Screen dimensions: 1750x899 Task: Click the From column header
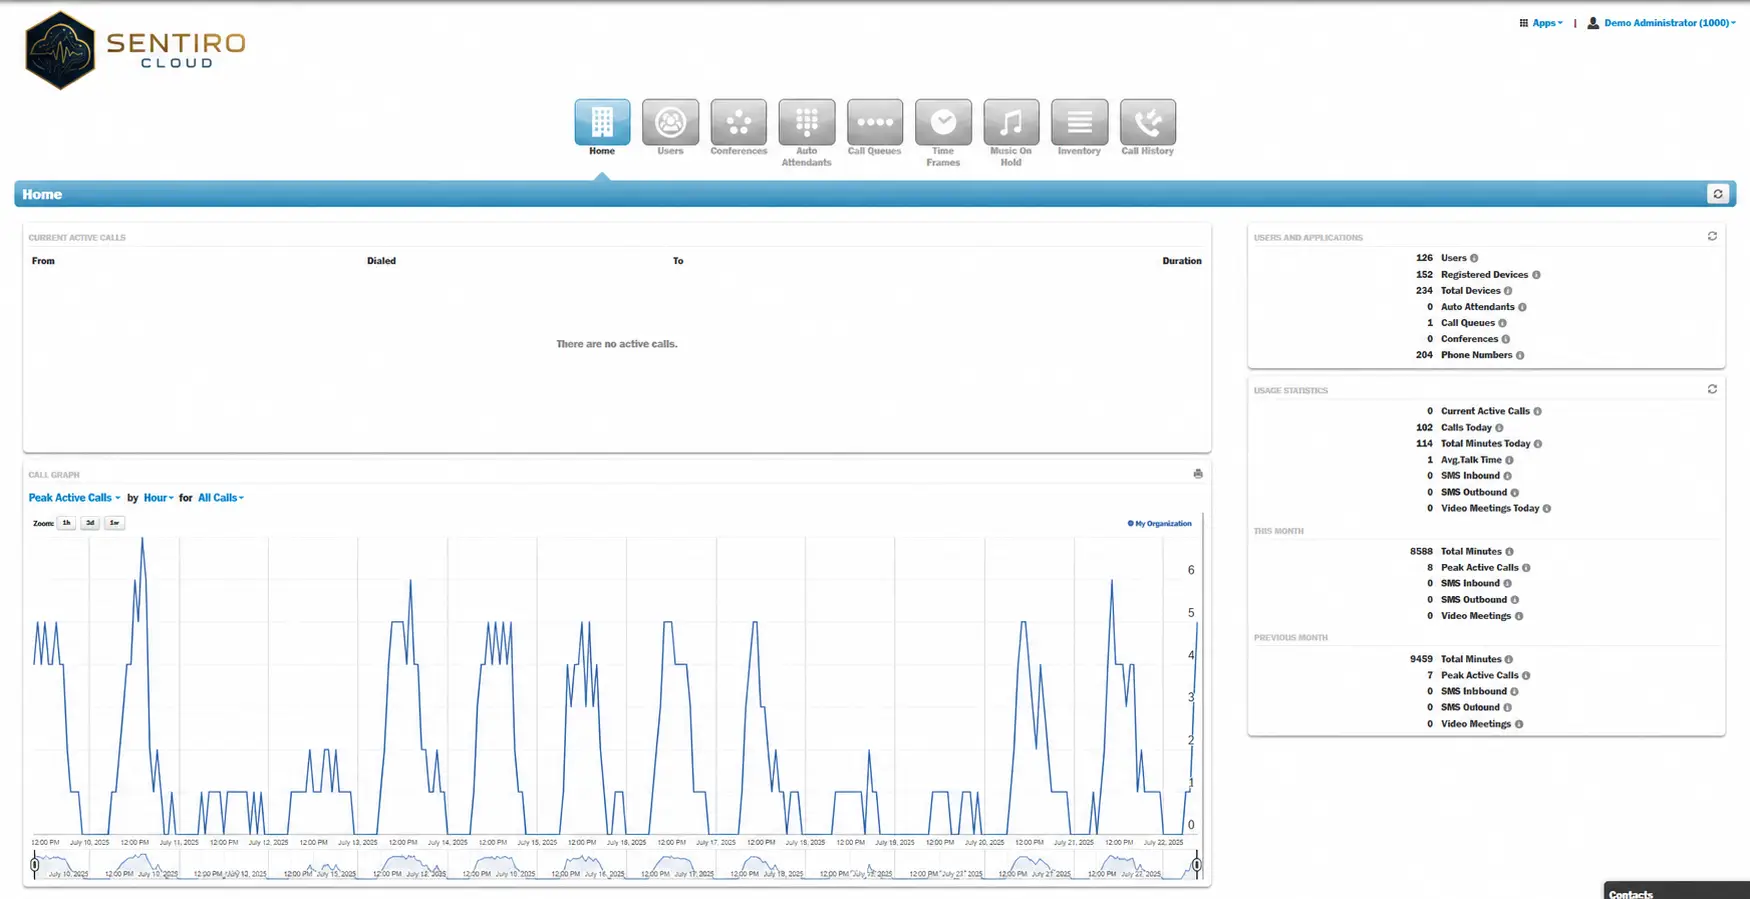43,261
